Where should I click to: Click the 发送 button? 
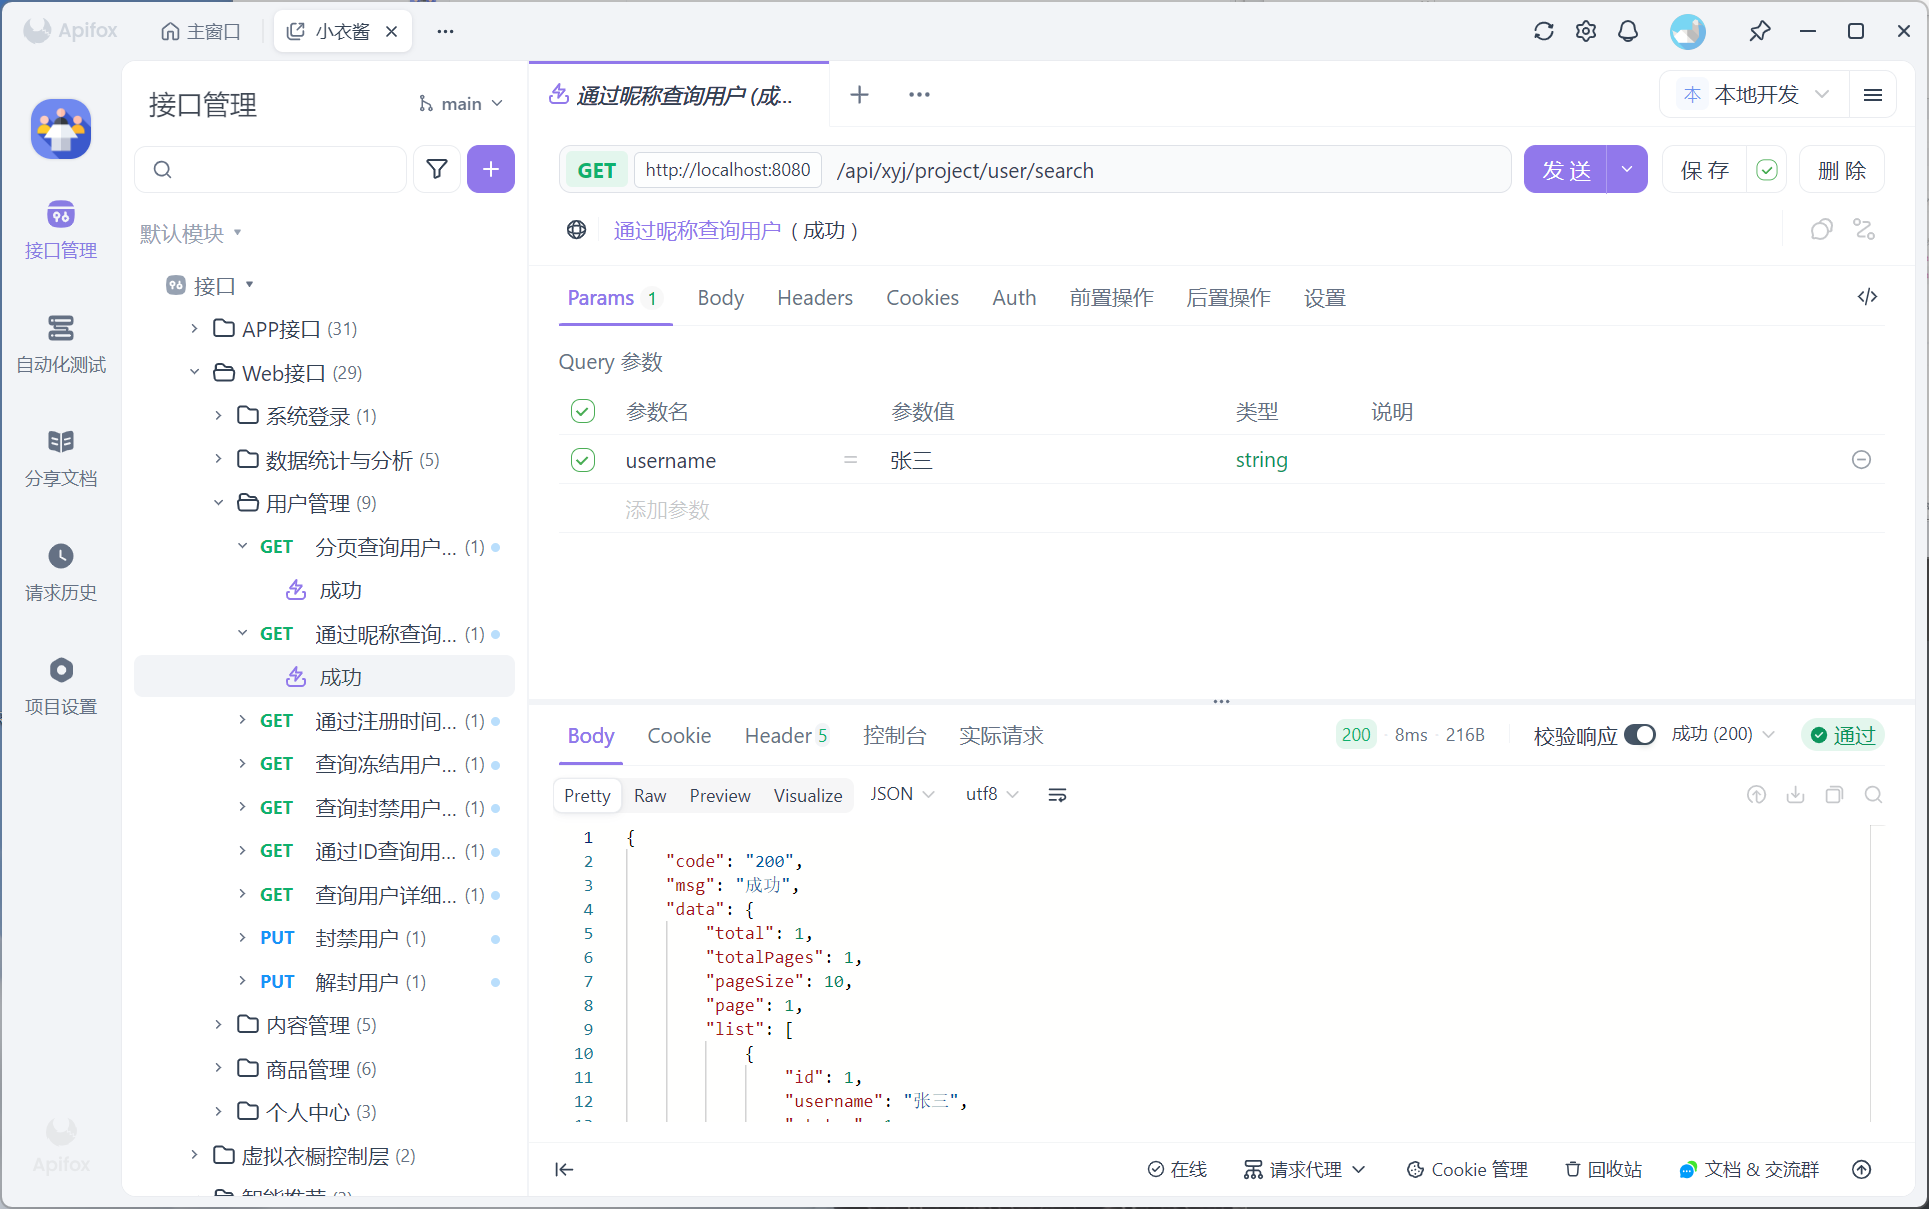click(1565, 170)
